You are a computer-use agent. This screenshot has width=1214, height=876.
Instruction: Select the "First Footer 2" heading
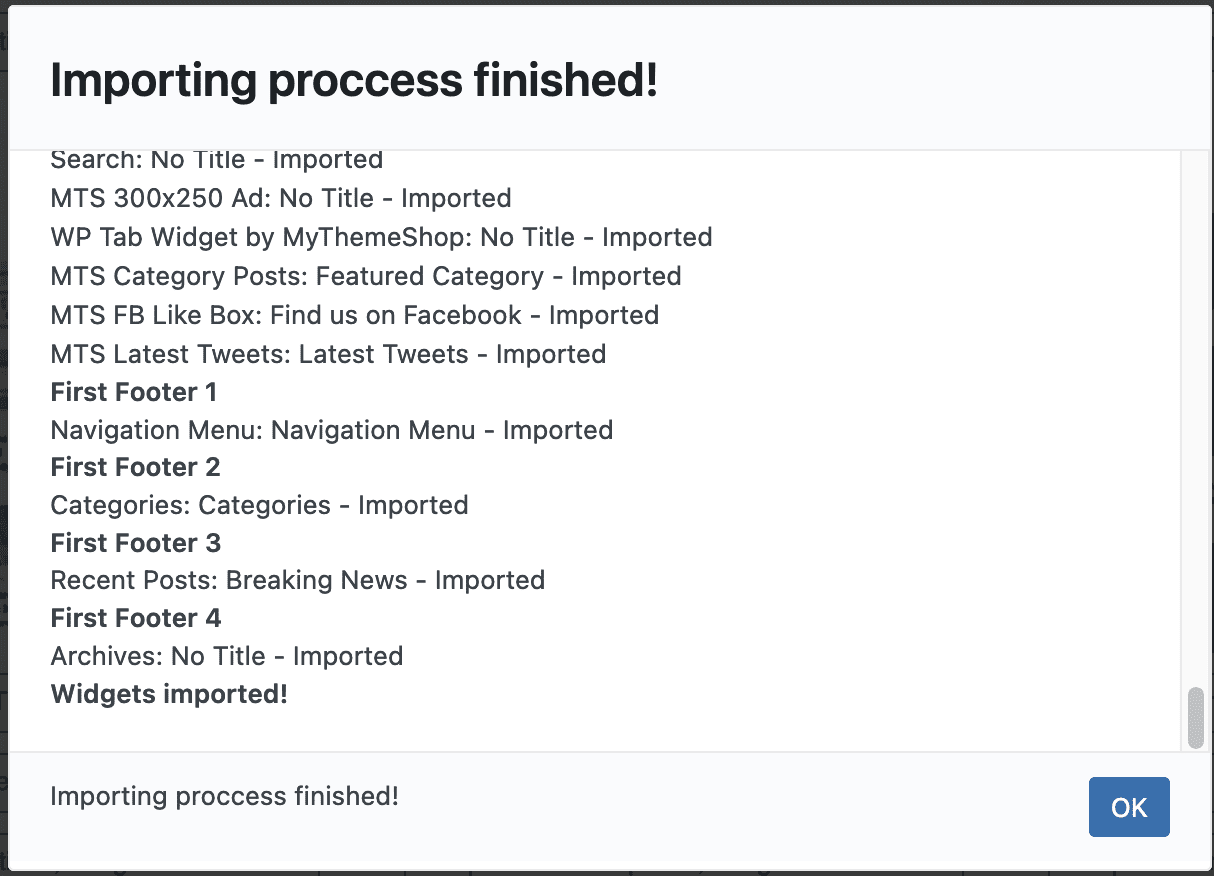[135, 467]
